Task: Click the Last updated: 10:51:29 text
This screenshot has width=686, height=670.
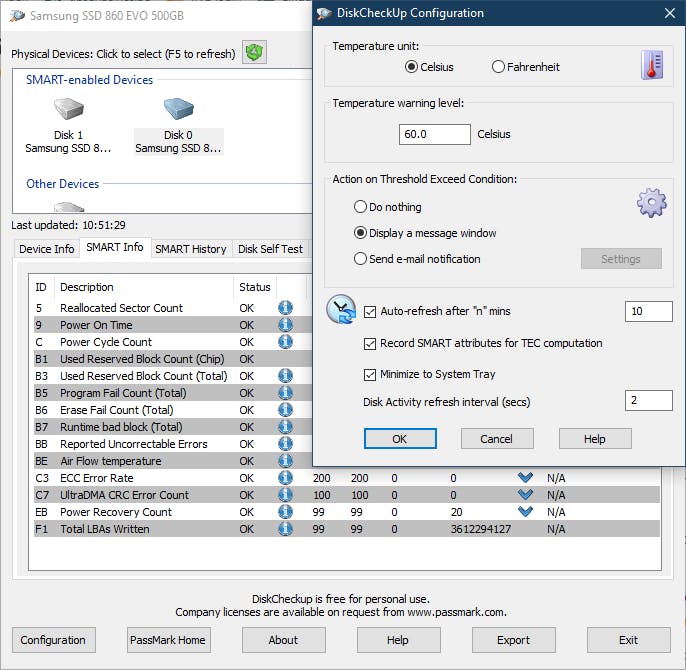Action: click(68, 225)
